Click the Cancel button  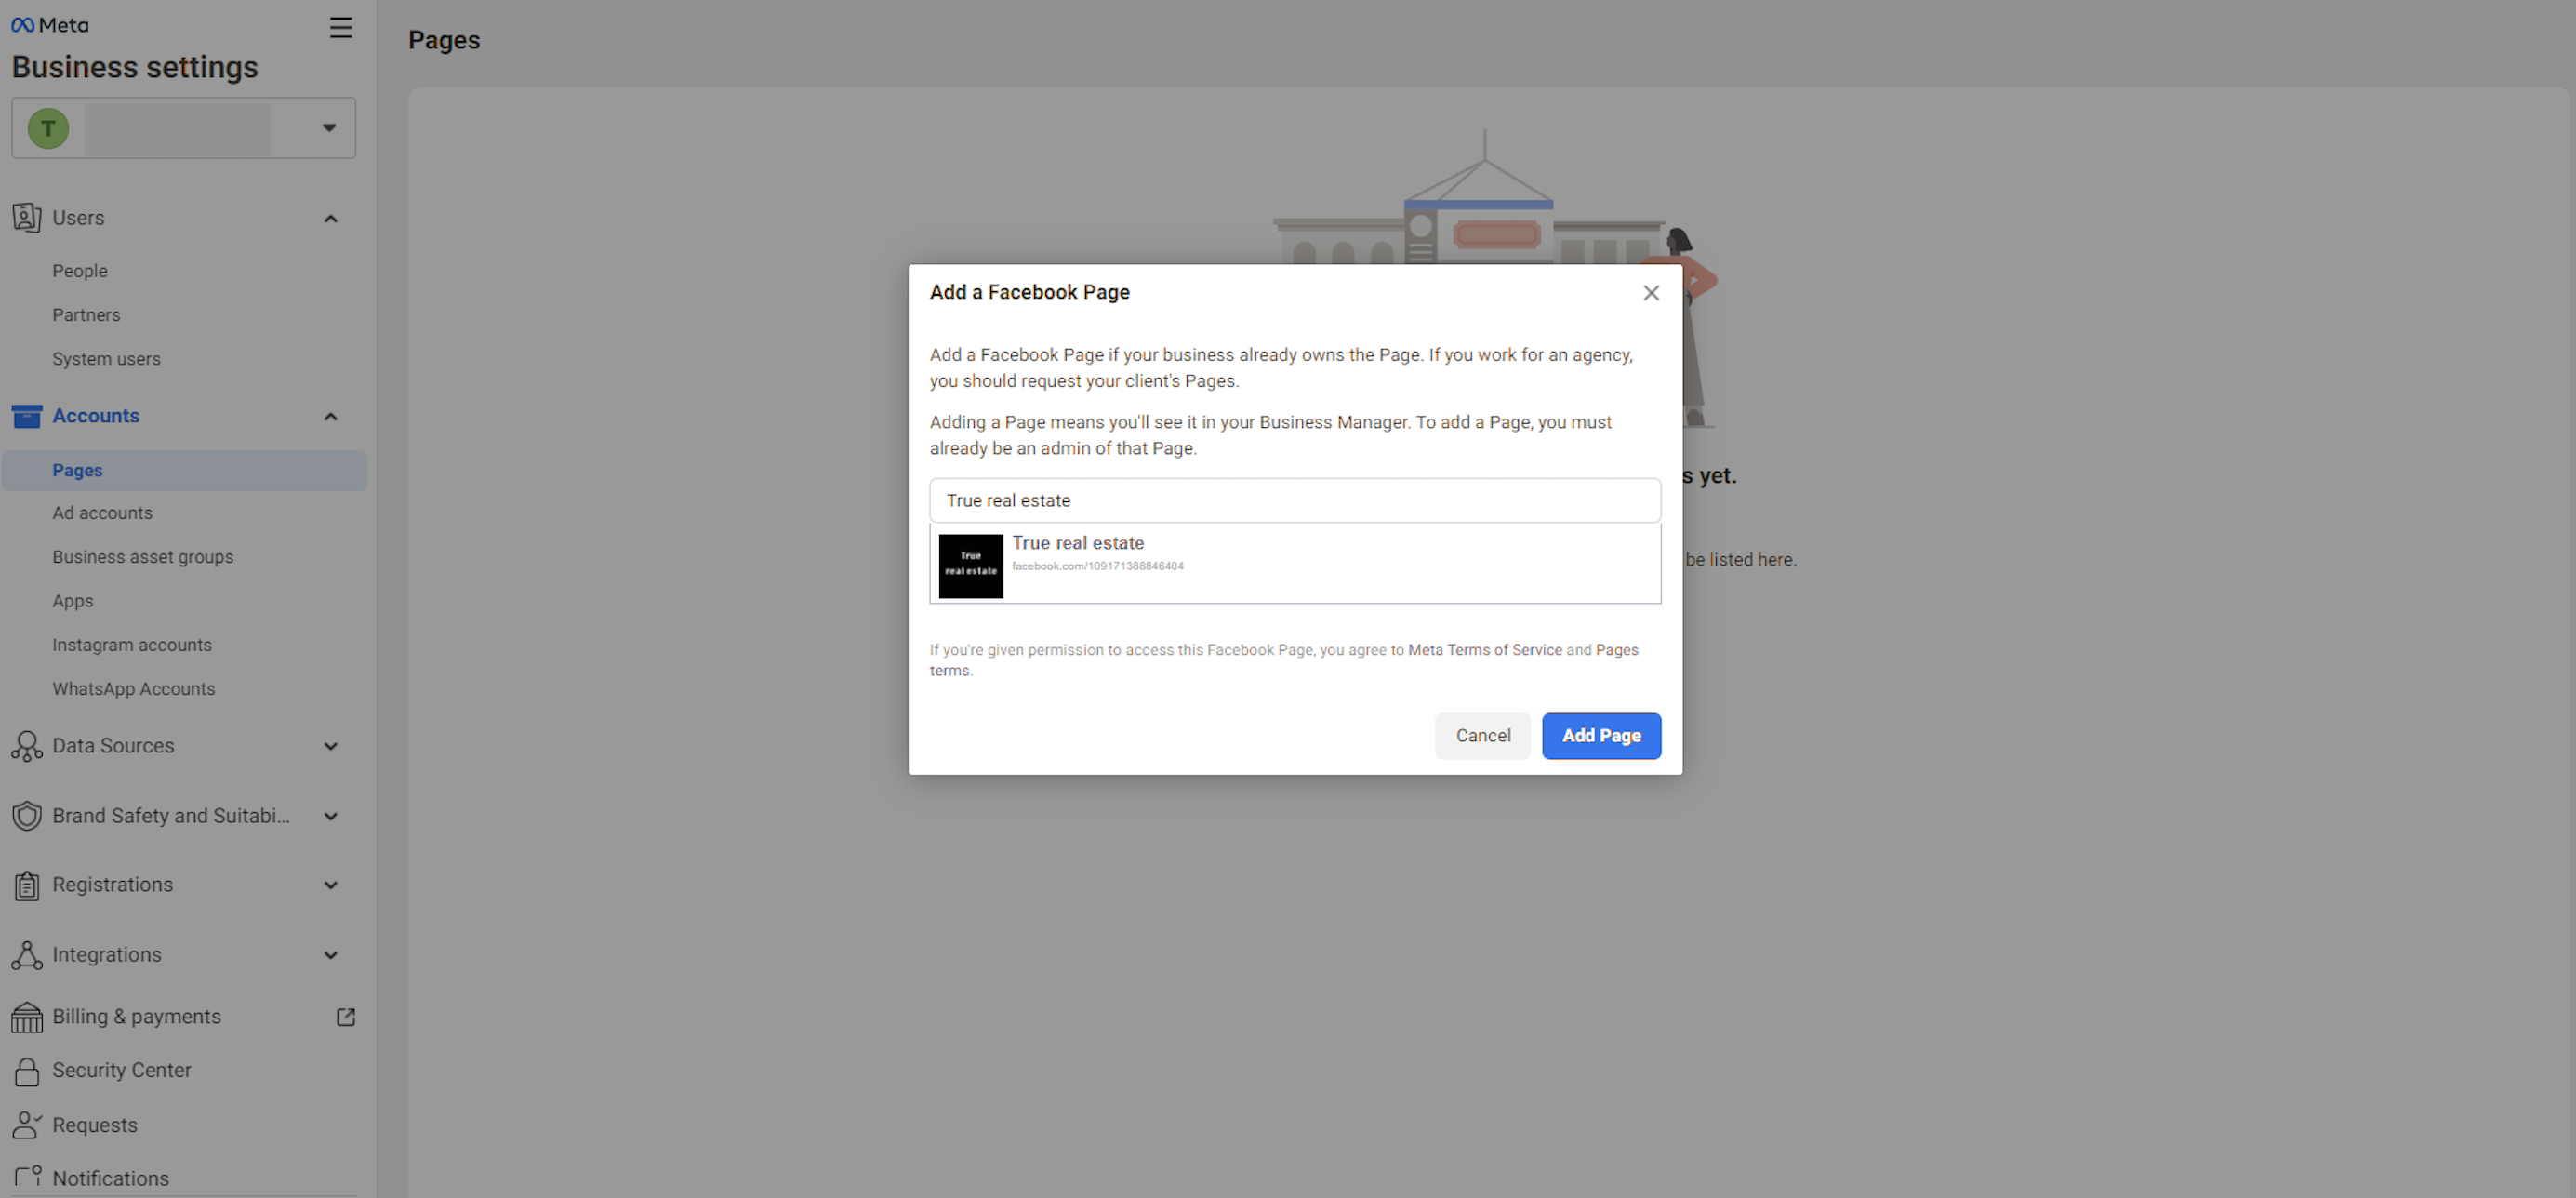pyautogui.click(x=1483, y=736)
